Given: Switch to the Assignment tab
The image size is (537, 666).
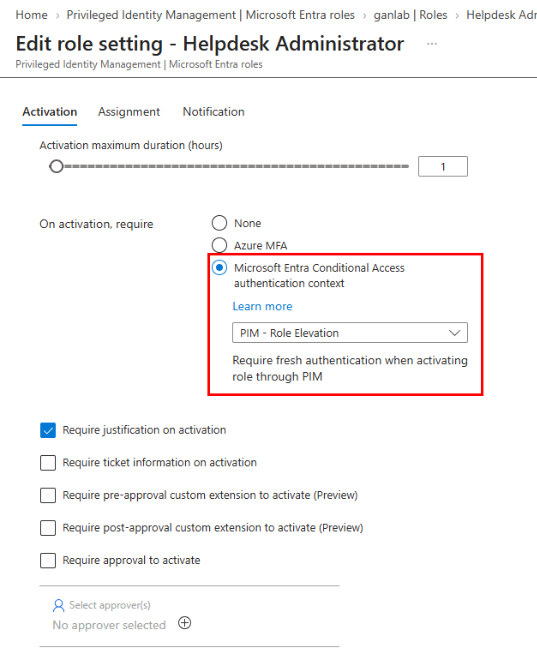Looking at the screenshot, I should point(129,112).
